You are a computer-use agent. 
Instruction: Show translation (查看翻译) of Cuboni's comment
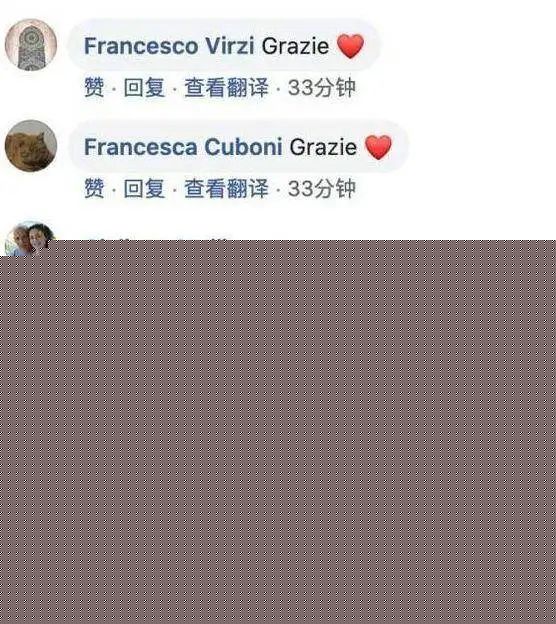(226, 189)
